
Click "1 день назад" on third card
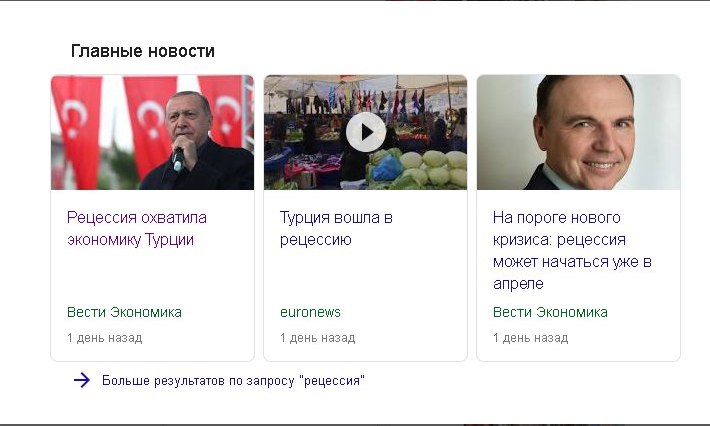530,338
